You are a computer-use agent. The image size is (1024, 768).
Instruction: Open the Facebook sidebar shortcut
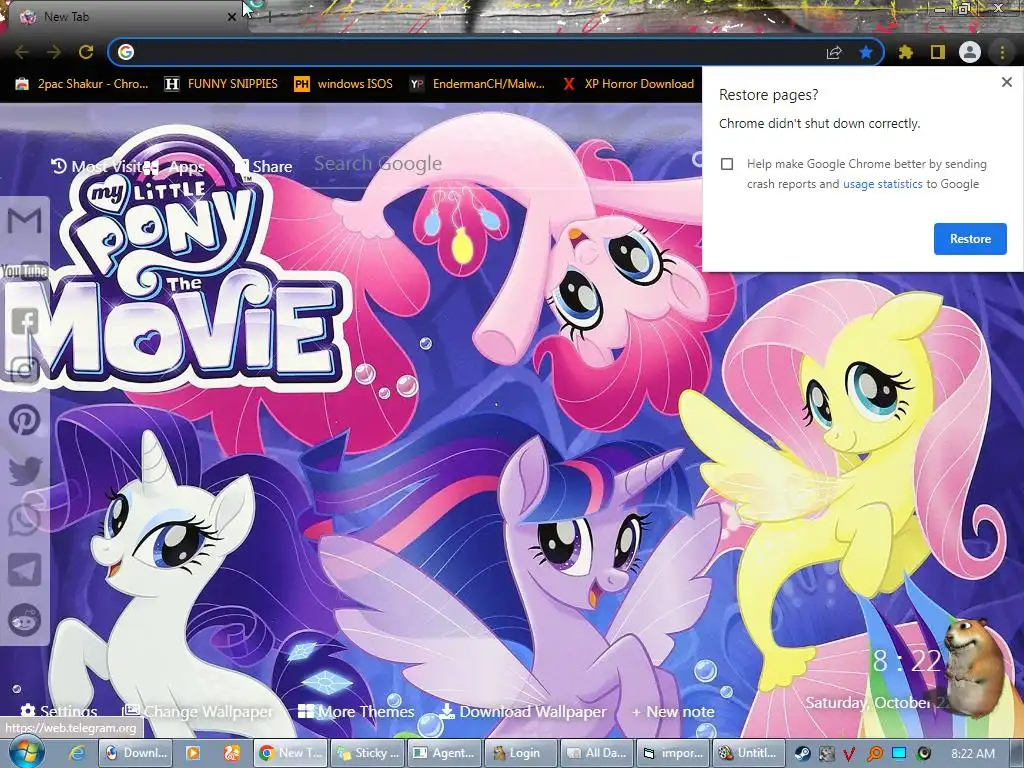(x=25, y=321)
